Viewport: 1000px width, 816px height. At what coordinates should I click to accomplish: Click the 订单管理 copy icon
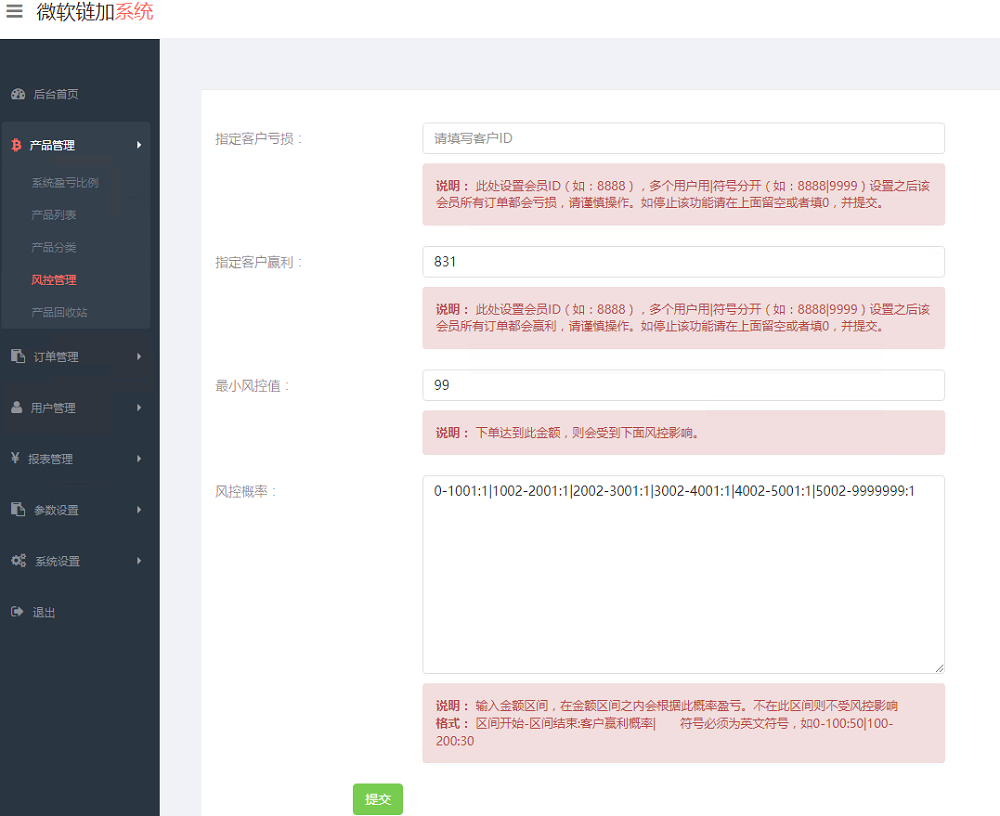(18, 357)
